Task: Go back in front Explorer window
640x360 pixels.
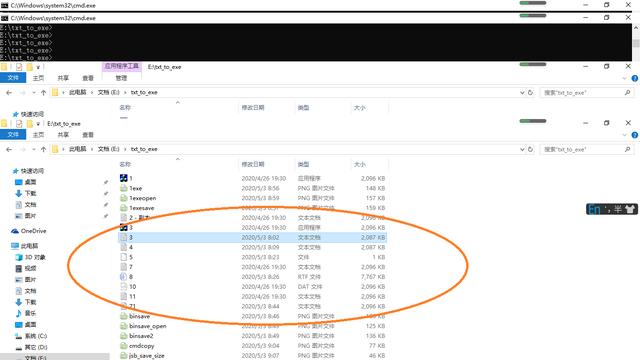Action: (9, 149)
